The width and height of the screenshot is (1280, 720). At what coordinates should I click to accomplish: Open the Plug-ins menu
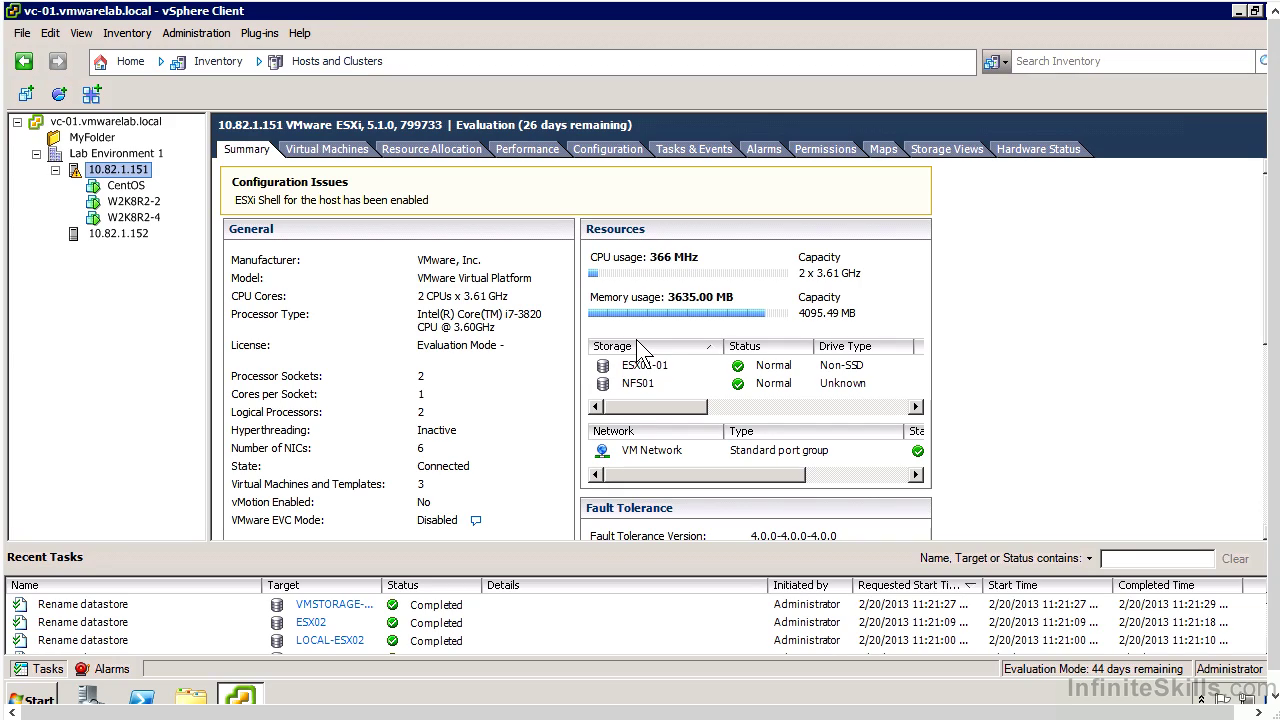point(259,33)
